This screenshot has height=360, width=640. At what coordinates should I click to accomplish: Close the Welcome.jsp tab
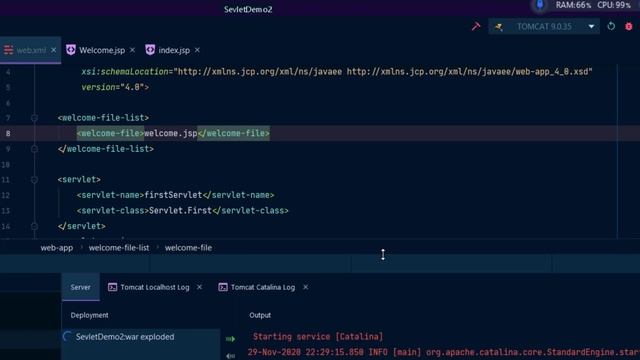pos(132,50)
